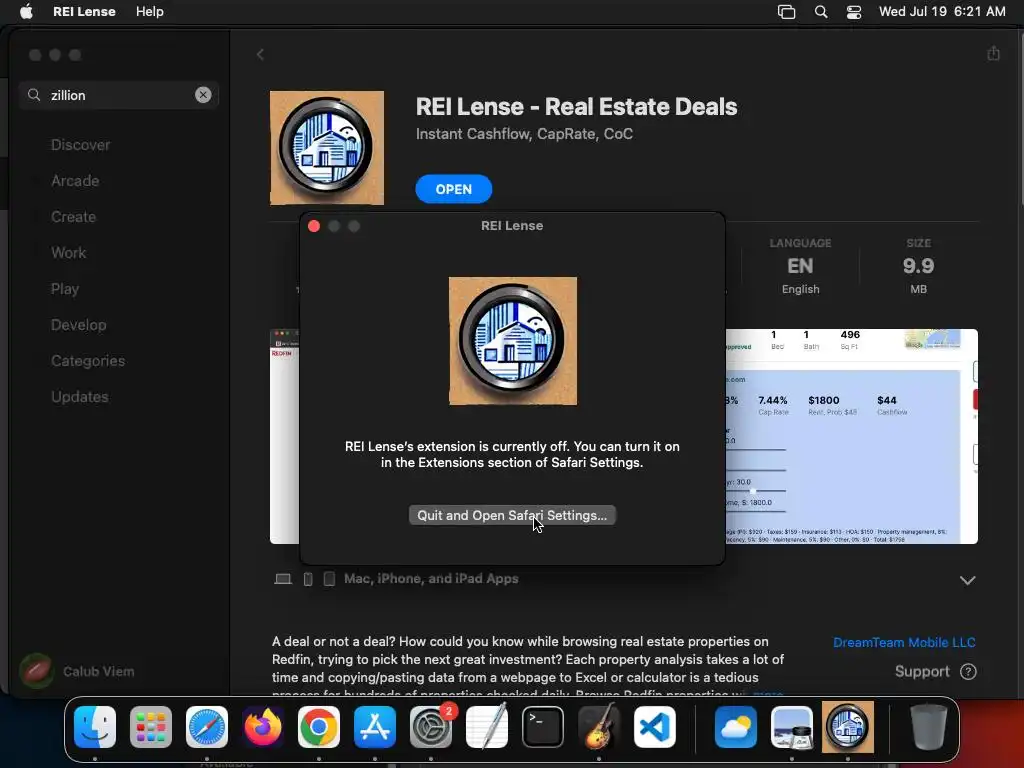This screenshot has width=1024, height=768.
Task: Open TextEdit from the Dock
Action: coord(487,727)
